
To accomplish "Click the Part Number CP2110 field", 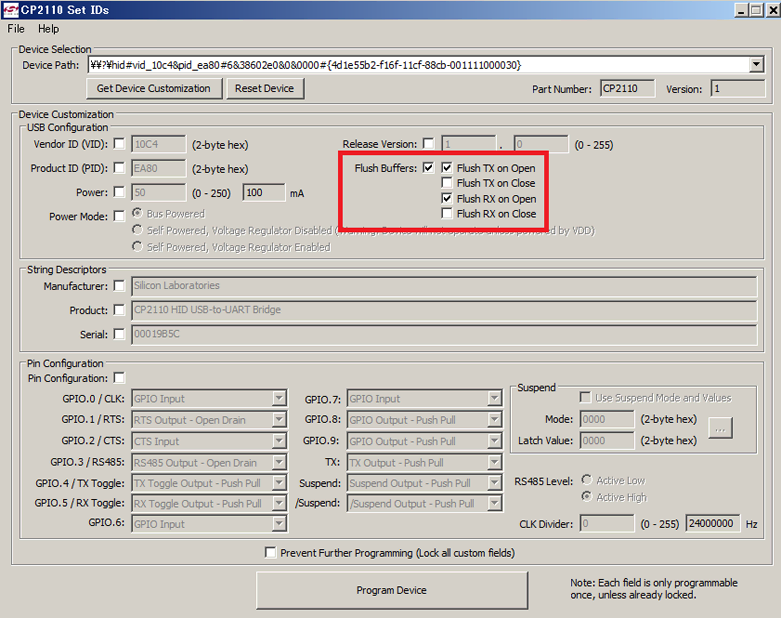I will click(x=627, y=89).
